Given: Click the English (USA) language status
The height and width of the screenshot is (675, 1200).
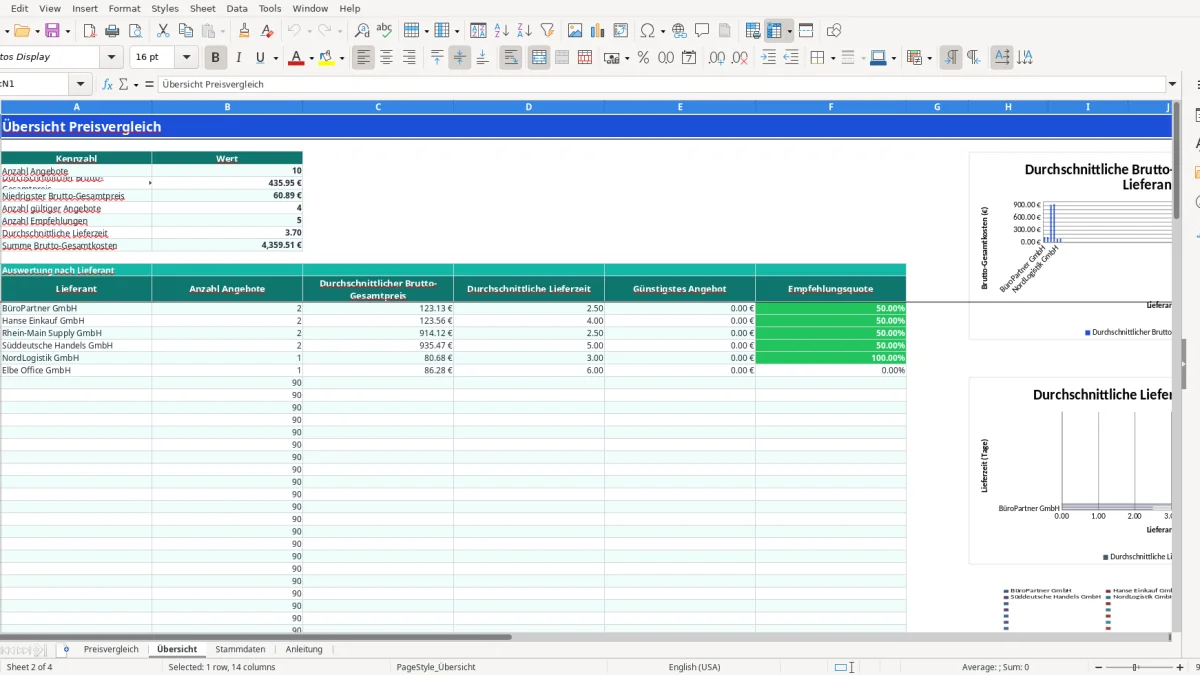Looking at the screenshot, I should click(694, 667).
